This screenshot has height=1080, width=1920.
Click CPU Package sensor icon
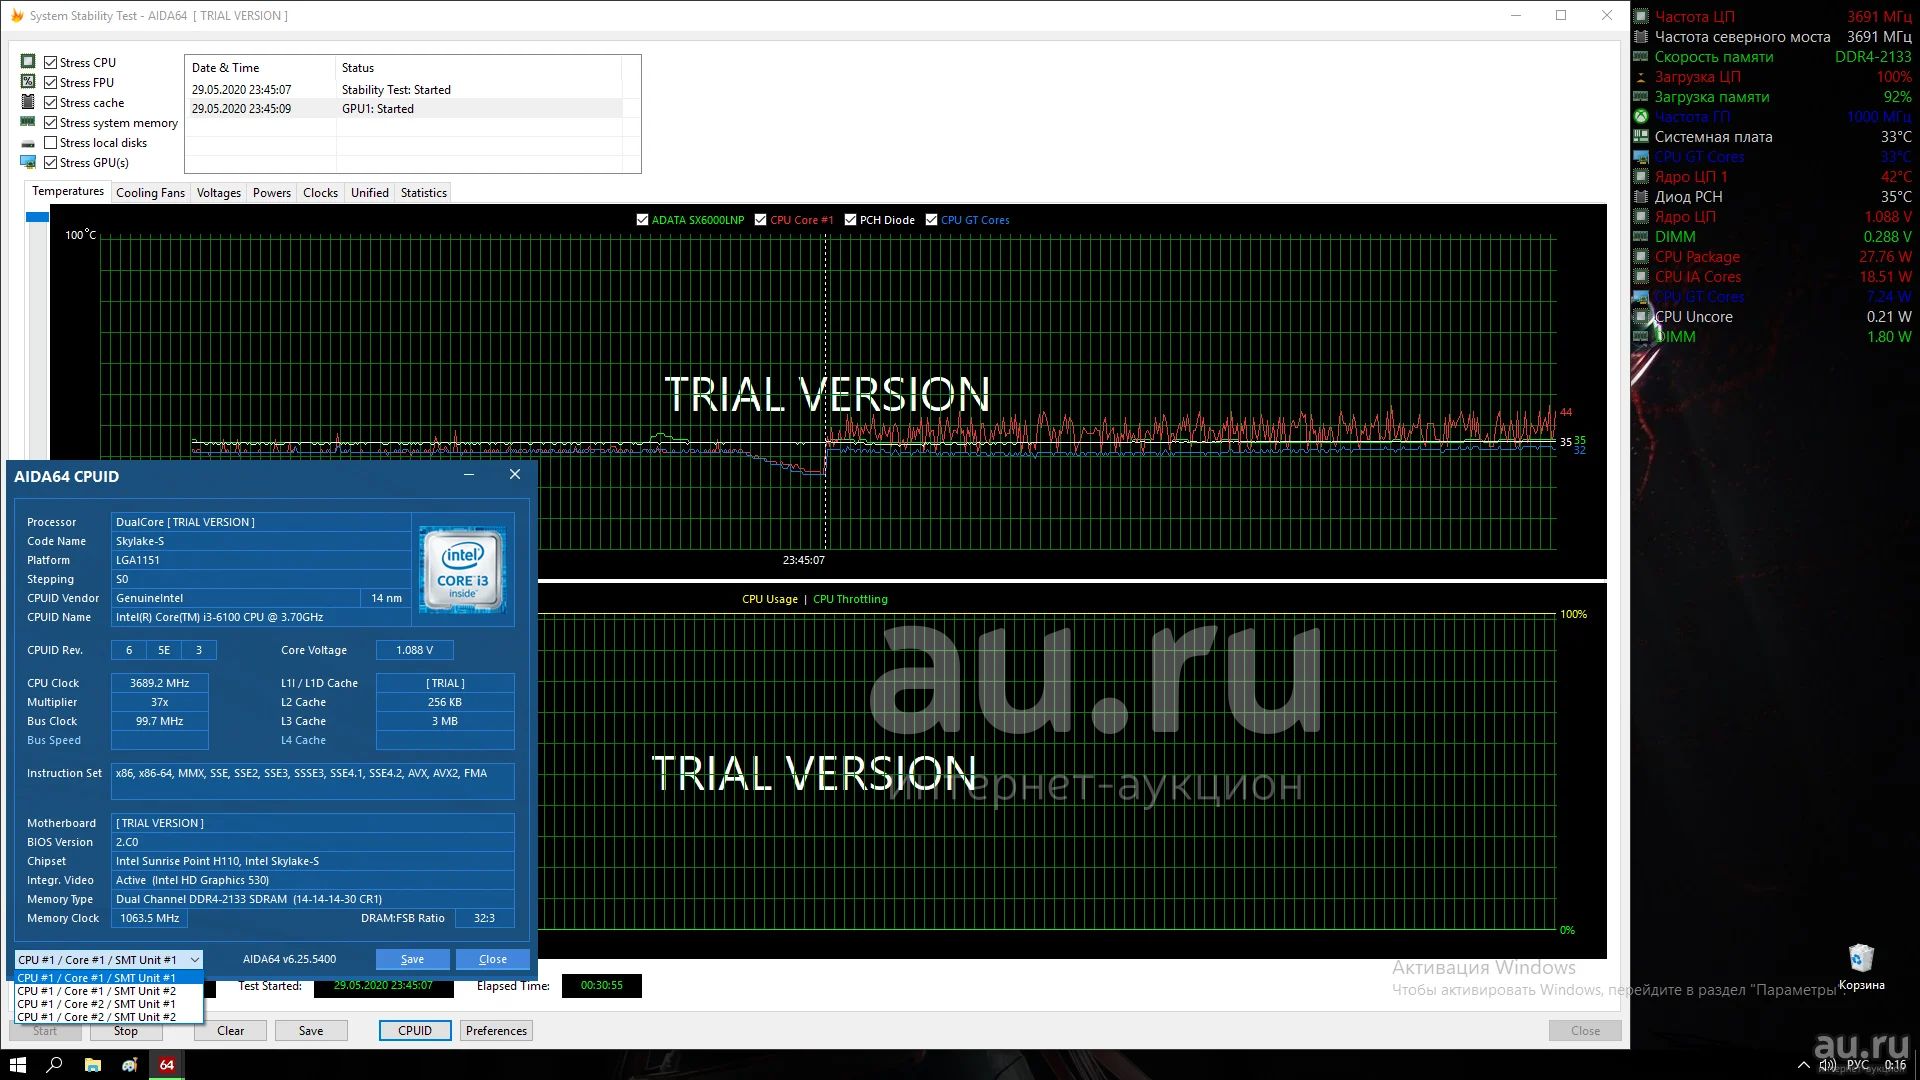point(1641,257)
